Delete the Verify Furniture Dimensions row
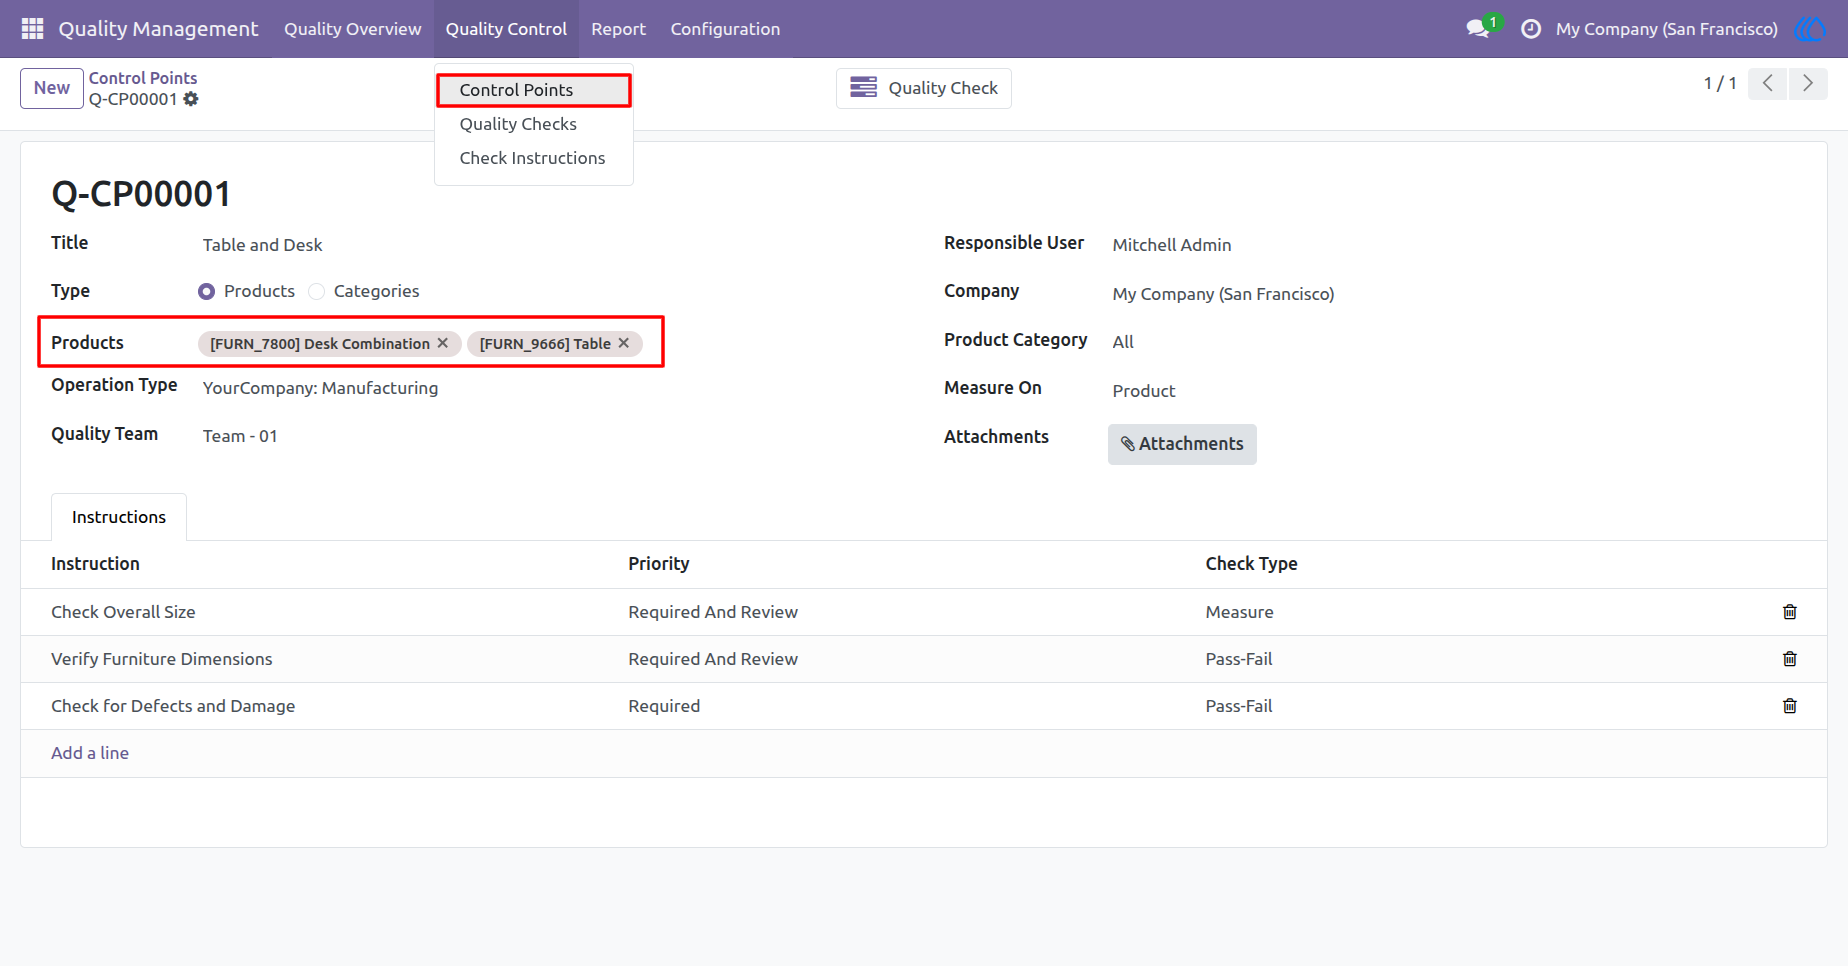 pos(1790,659)
